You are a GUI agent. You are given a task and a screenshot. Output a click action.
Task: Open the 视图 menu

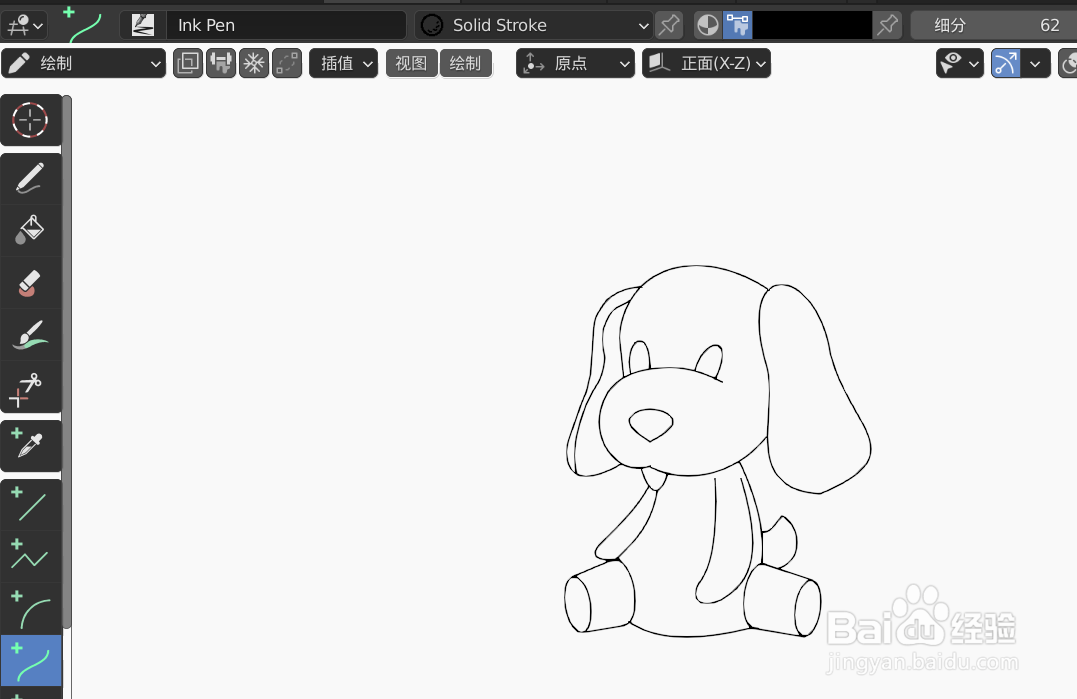pos(411,63)
